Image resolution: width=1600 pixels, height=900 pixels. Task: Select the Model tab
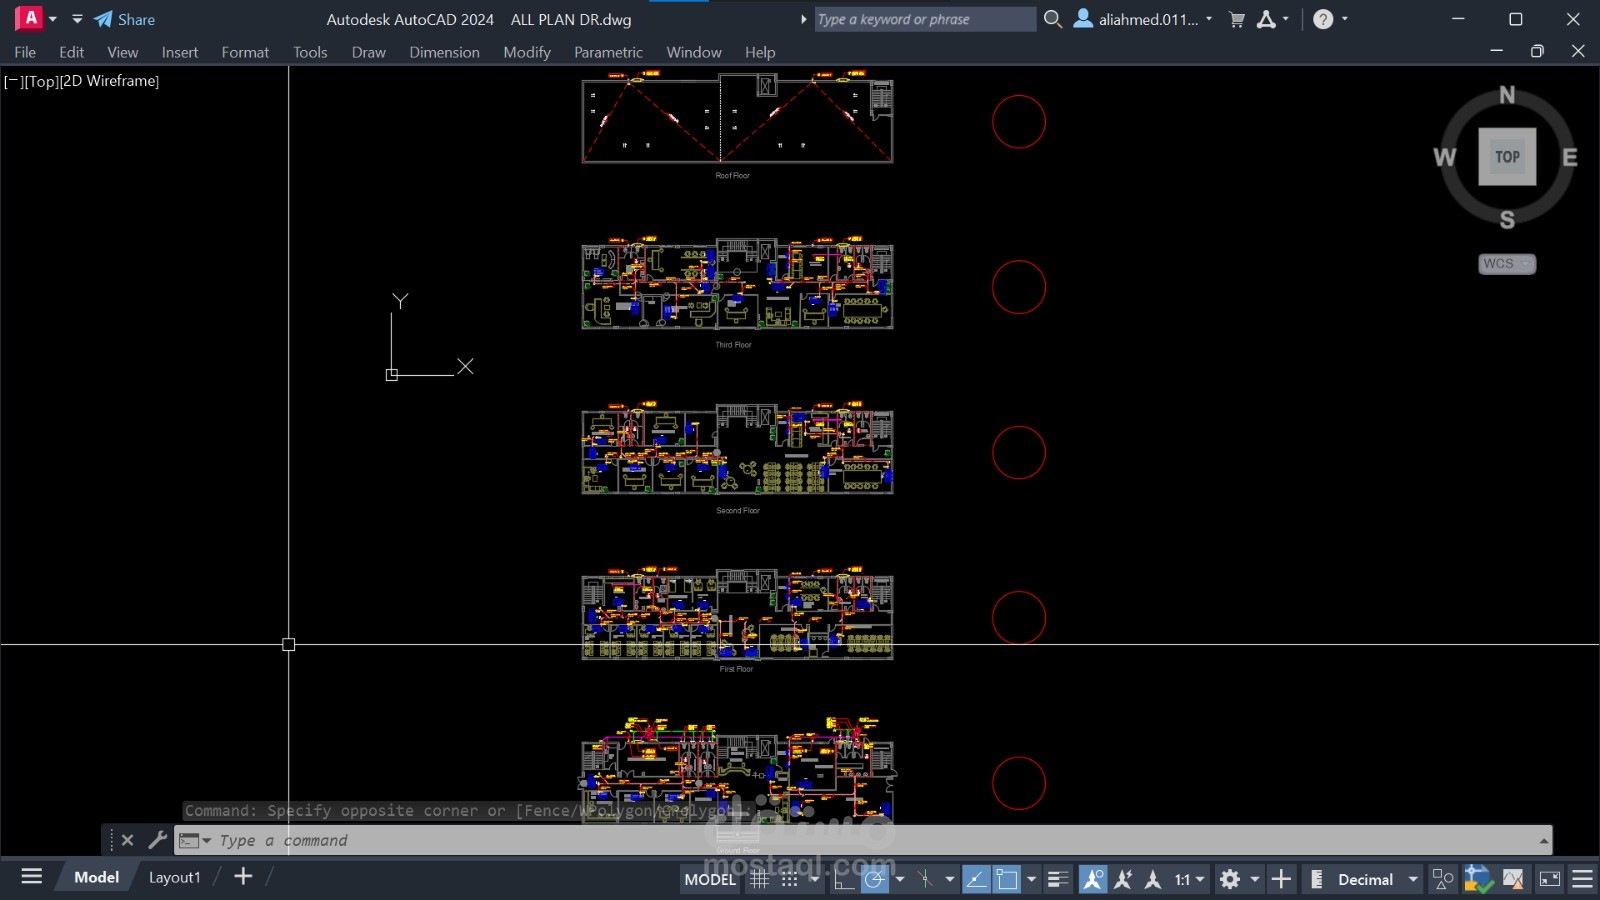coord(96,877)
